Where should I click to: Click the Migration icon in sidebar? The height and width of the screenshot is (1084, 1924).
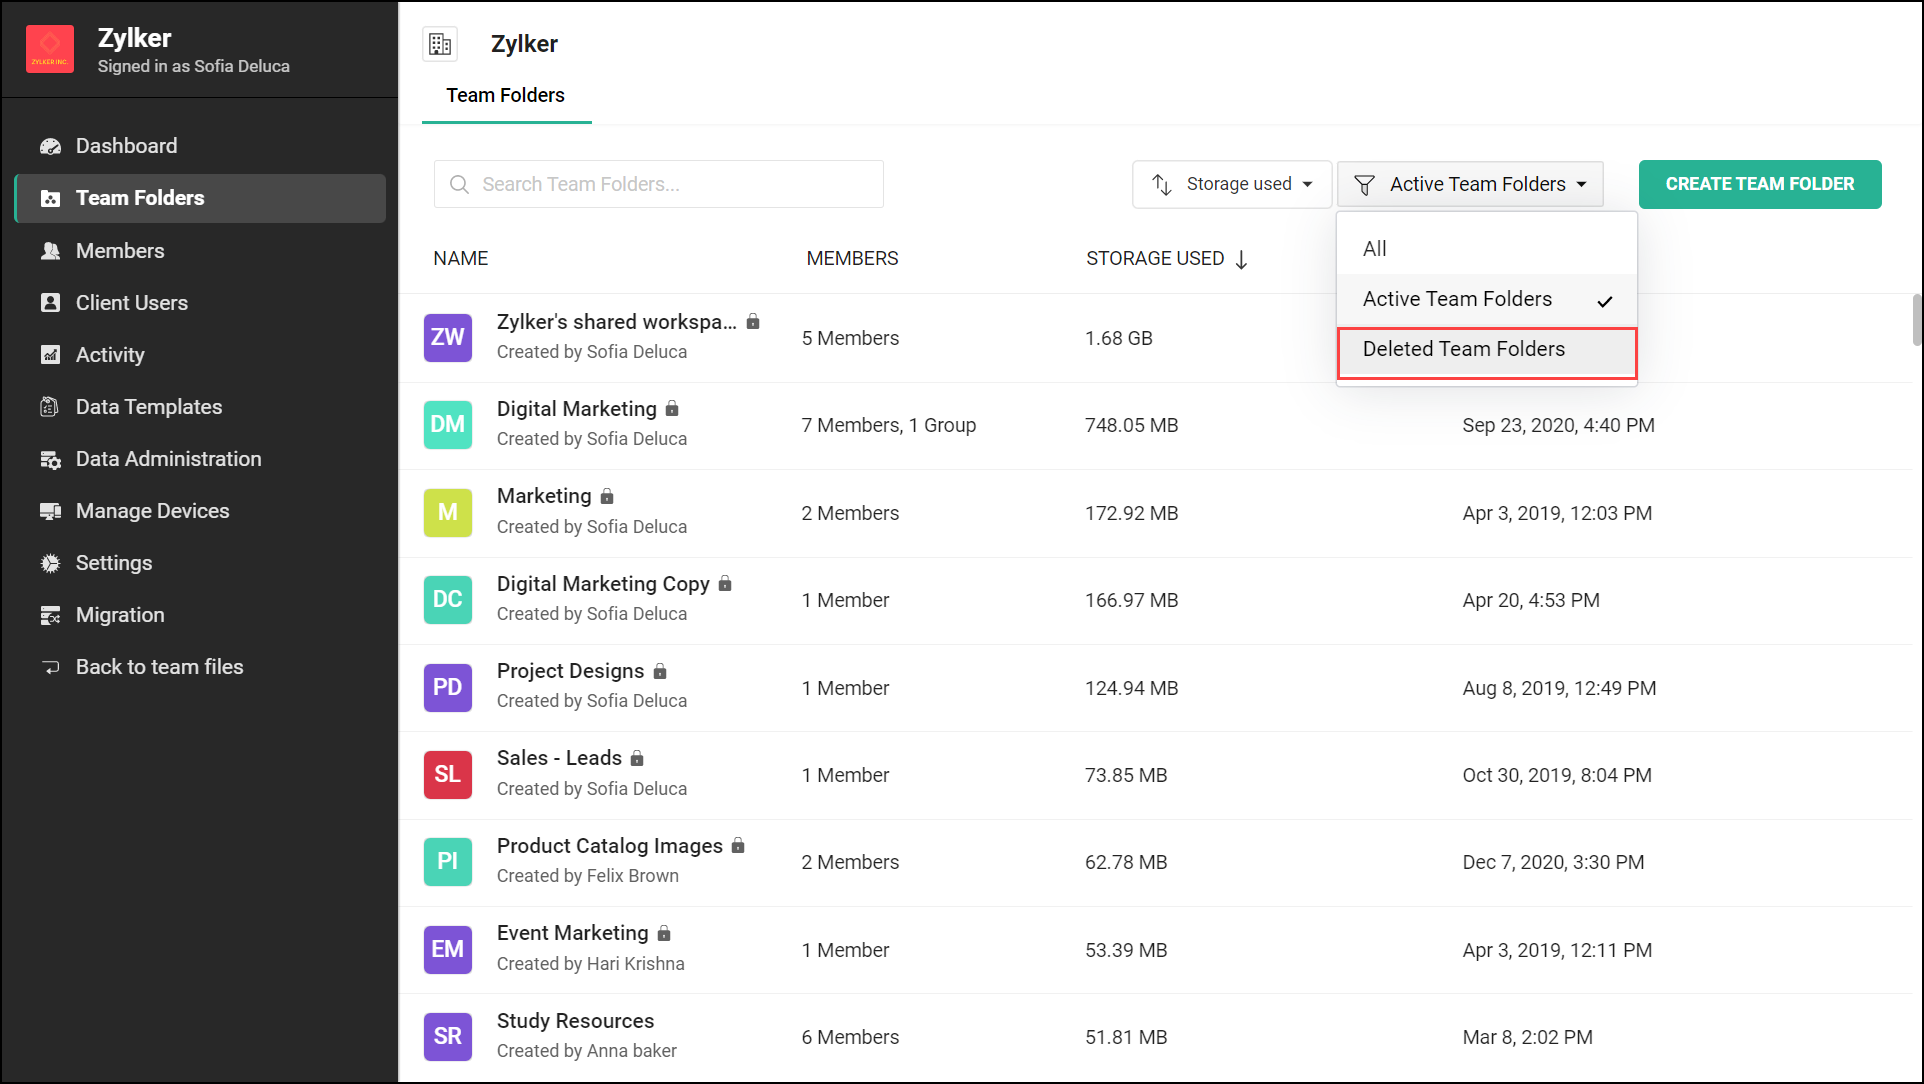[50, 615]
